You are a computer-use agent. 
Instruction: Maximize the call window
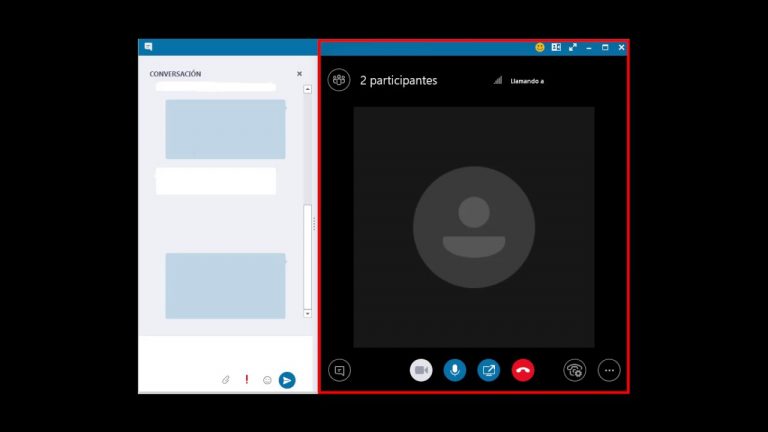tap(605, 48)
